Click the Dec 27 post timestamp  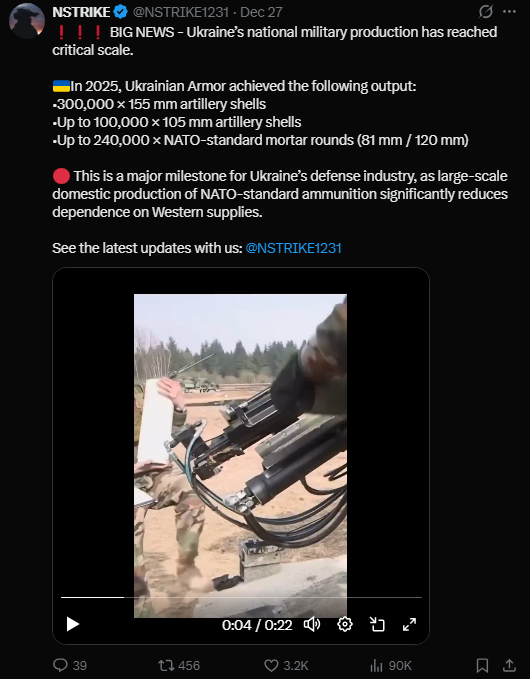point(261,12)
